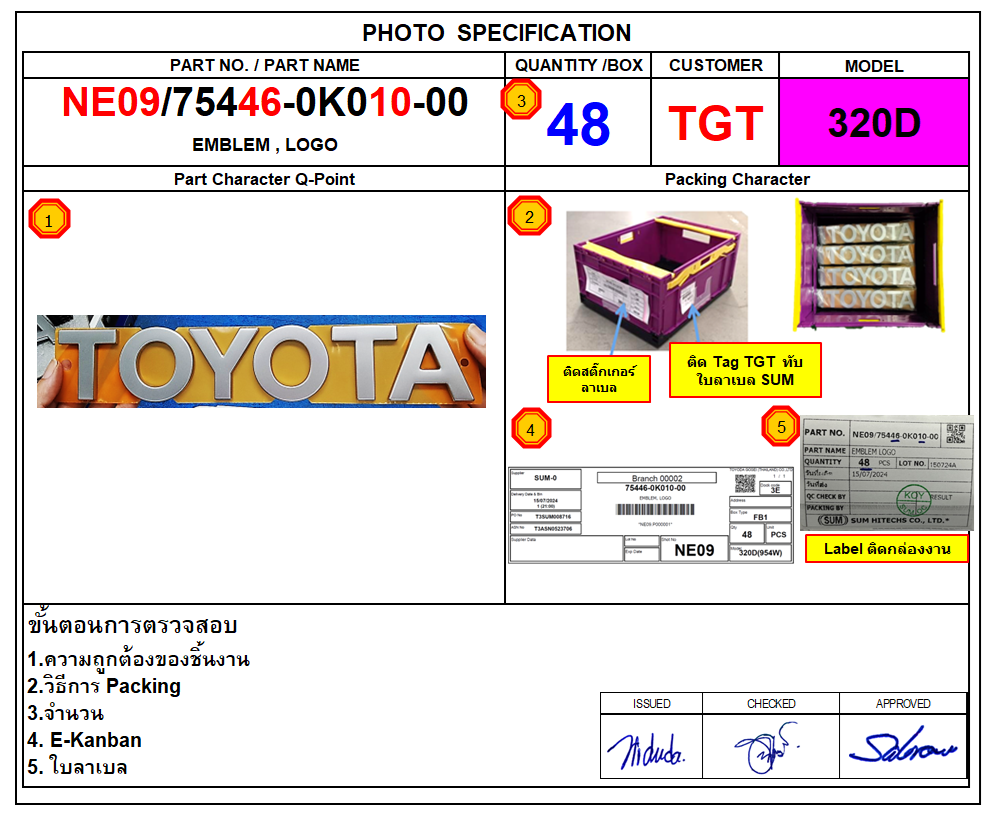Click the QR code on the box label
This screenshot has height=821, width=997.
pyautogui.click(x=956, y=434)
